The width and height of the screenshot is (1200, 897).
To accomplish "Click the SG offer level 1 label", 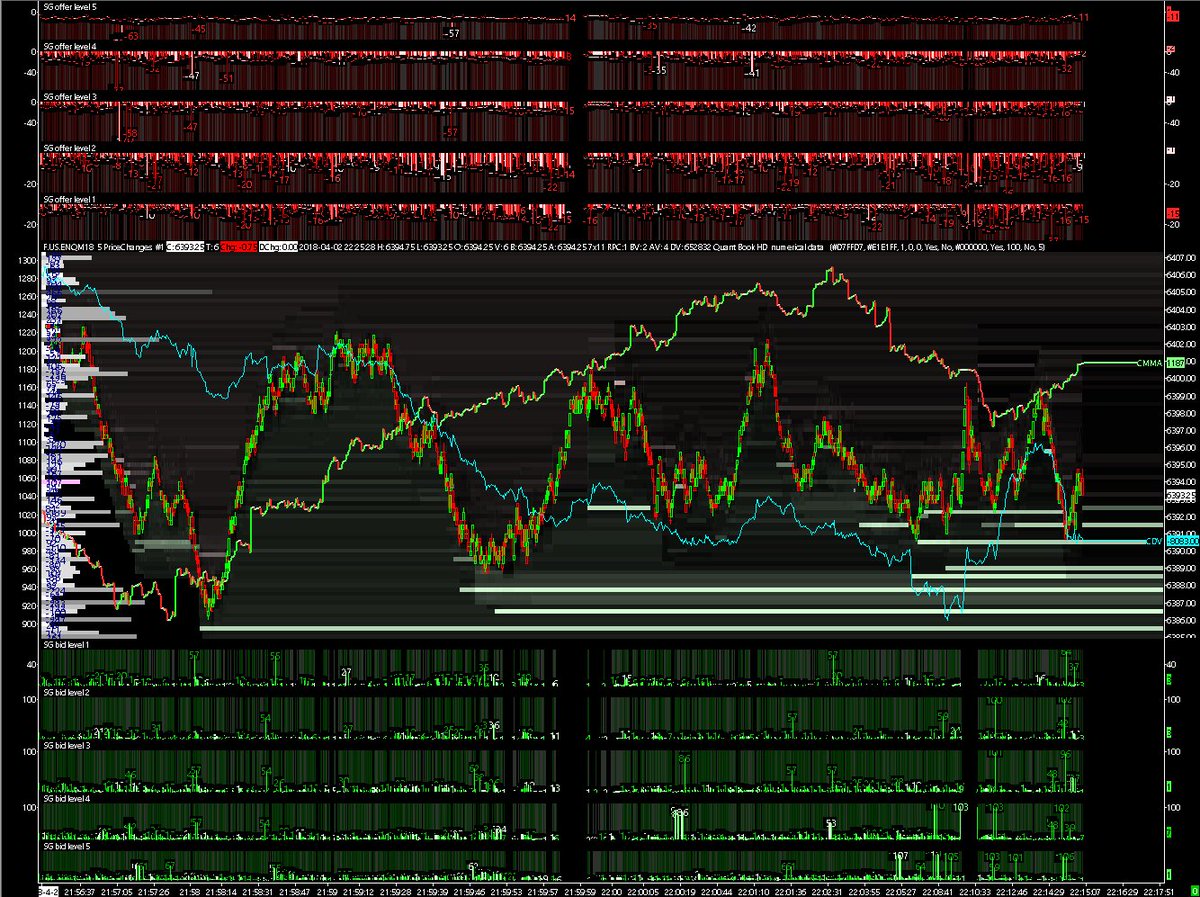I will [x=69, y=199].
